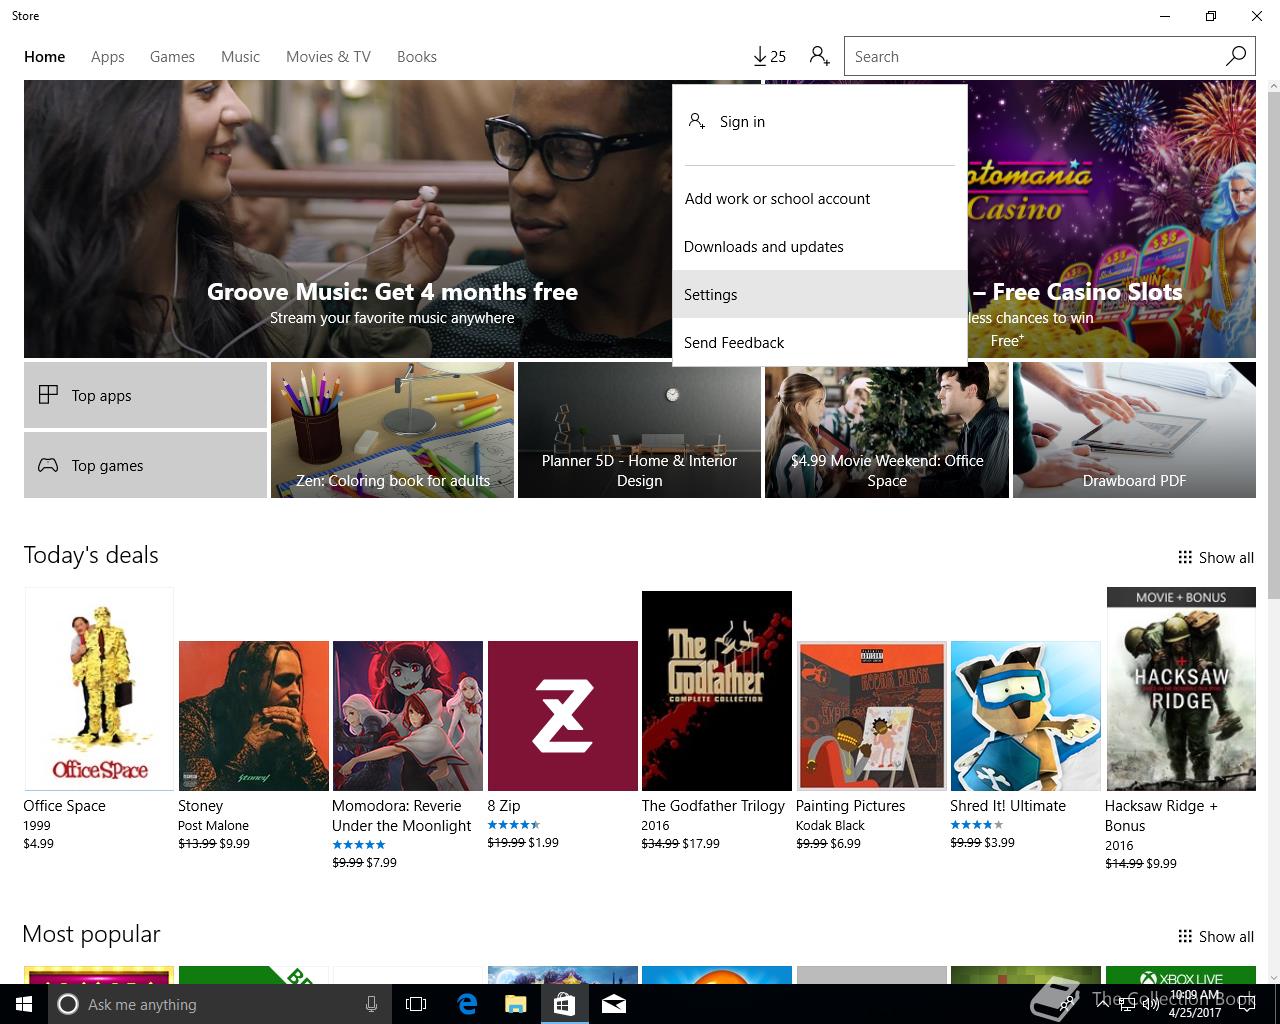Open Momodora: Reverie Under the Moonlight cover

(408, 716)
